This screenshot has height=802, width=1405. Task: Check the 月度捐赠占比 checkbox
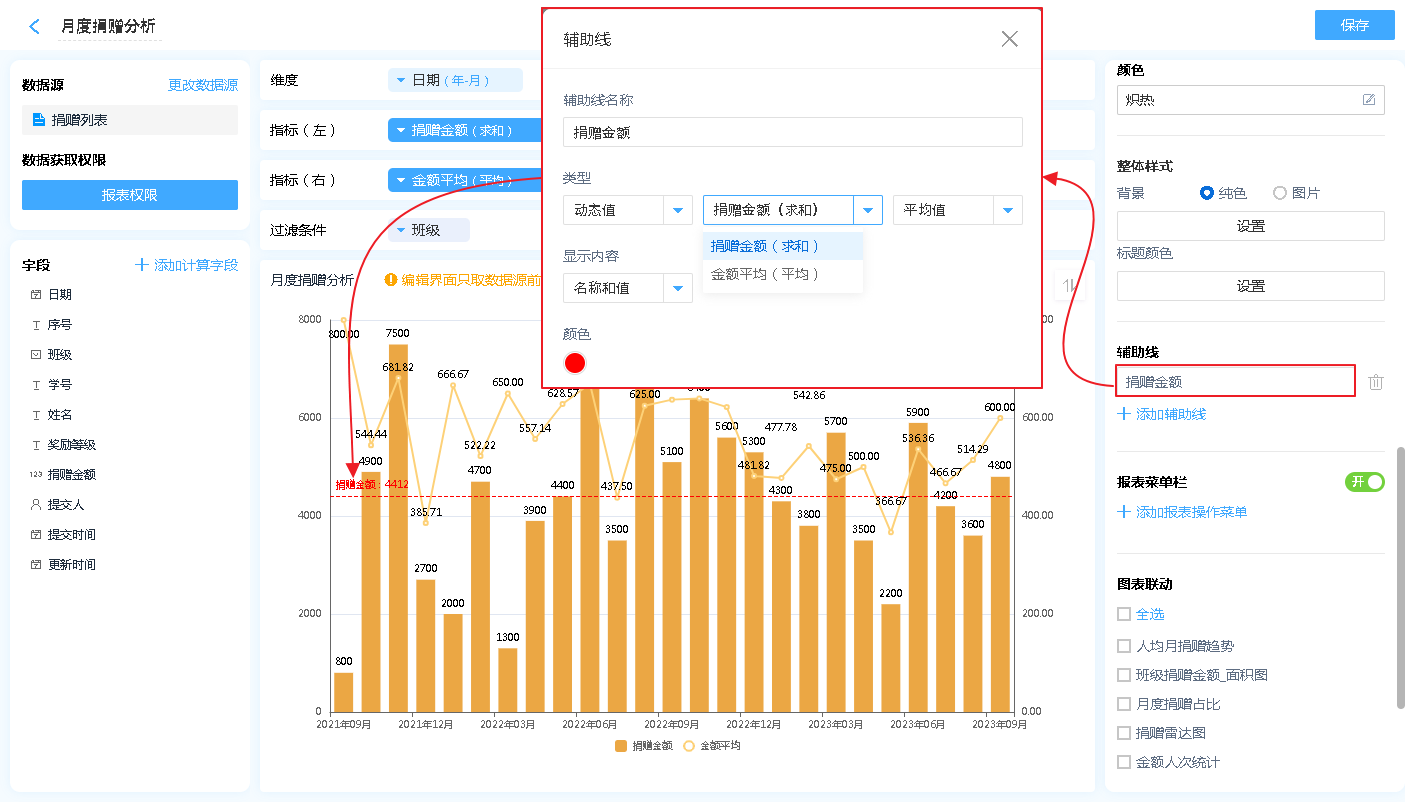(1124, 704)
